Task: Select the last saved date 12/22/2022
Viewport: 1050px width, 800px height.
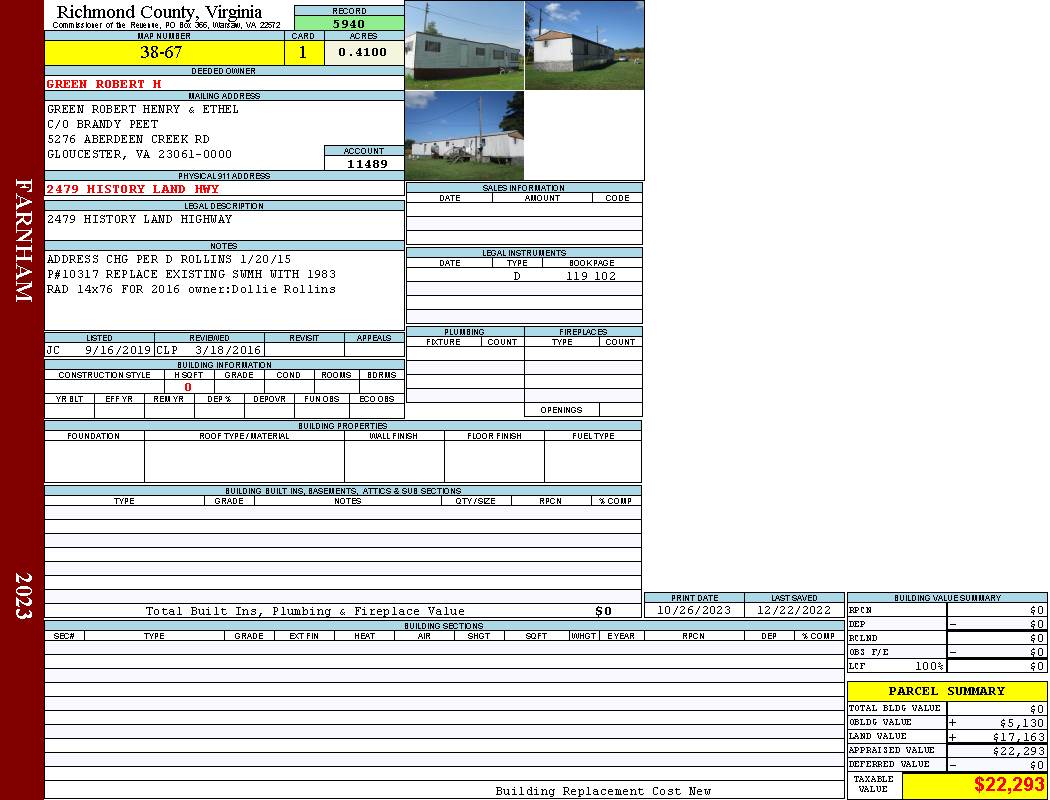Action: point(794,610)
